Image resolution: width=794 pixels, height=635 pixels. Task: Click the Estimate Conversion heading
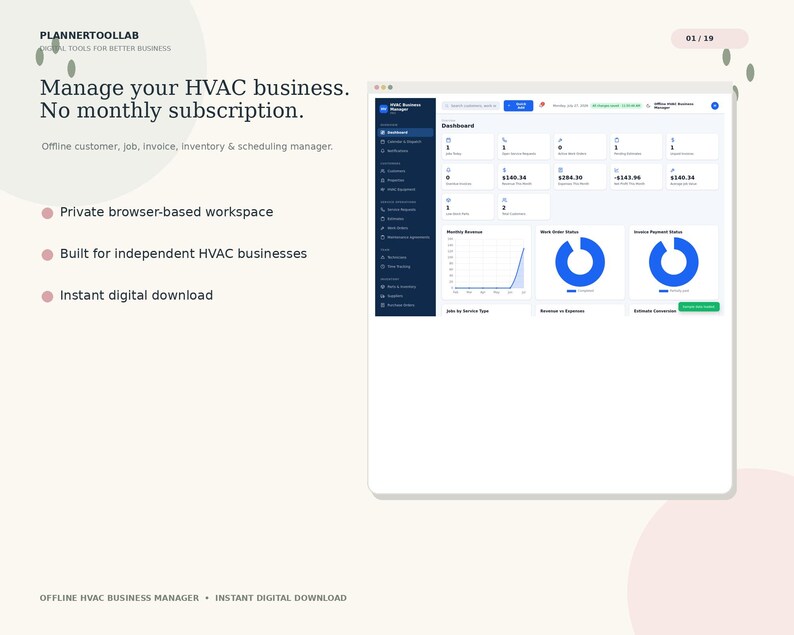(655, 311)
